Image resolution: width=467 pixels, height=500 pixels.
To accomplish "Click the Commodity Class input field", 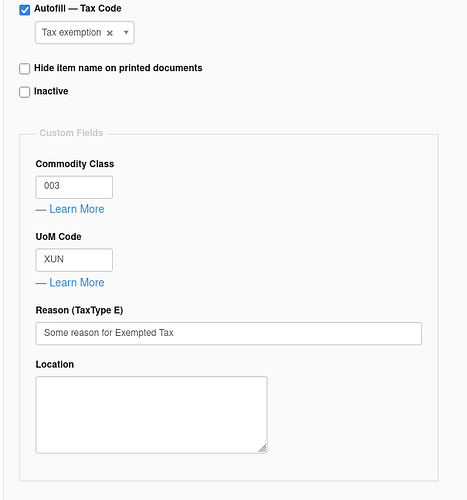I will coord(74,187).
